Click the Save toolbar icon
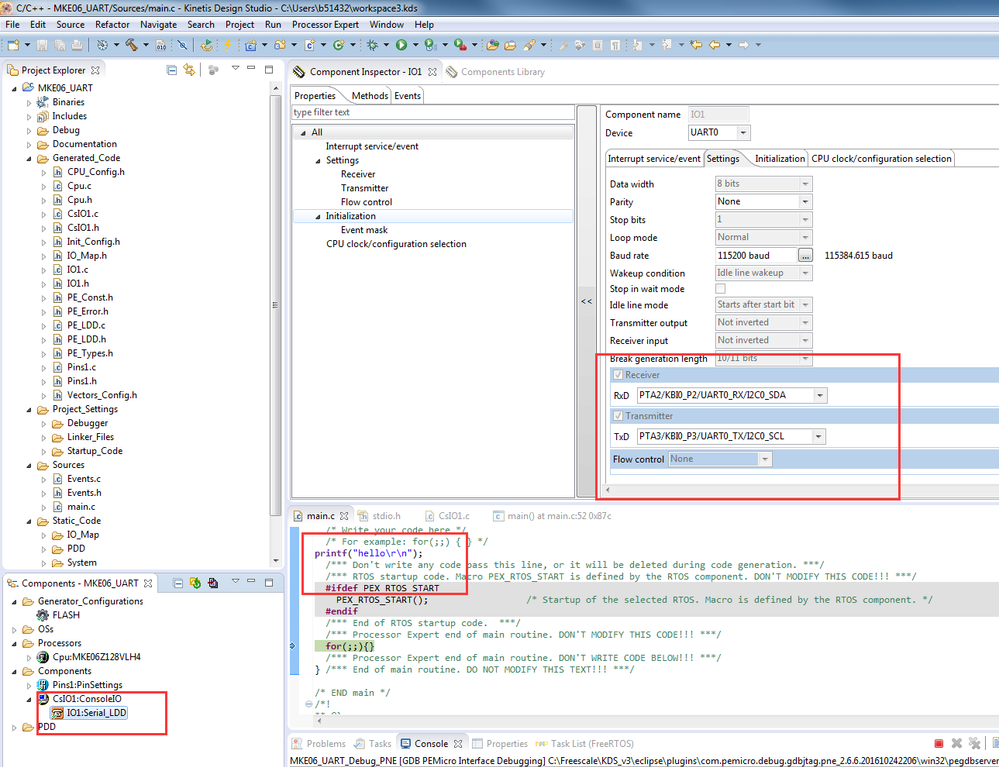 click(42, 45)
